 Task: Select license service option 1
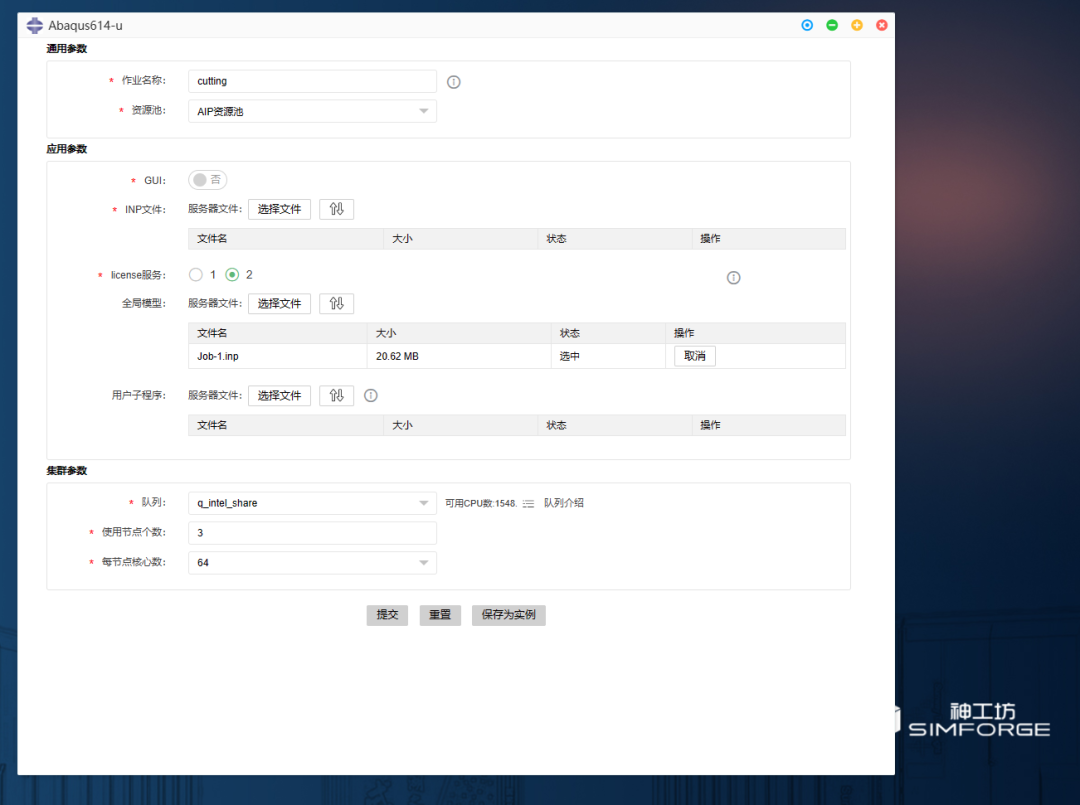[196, 275]
